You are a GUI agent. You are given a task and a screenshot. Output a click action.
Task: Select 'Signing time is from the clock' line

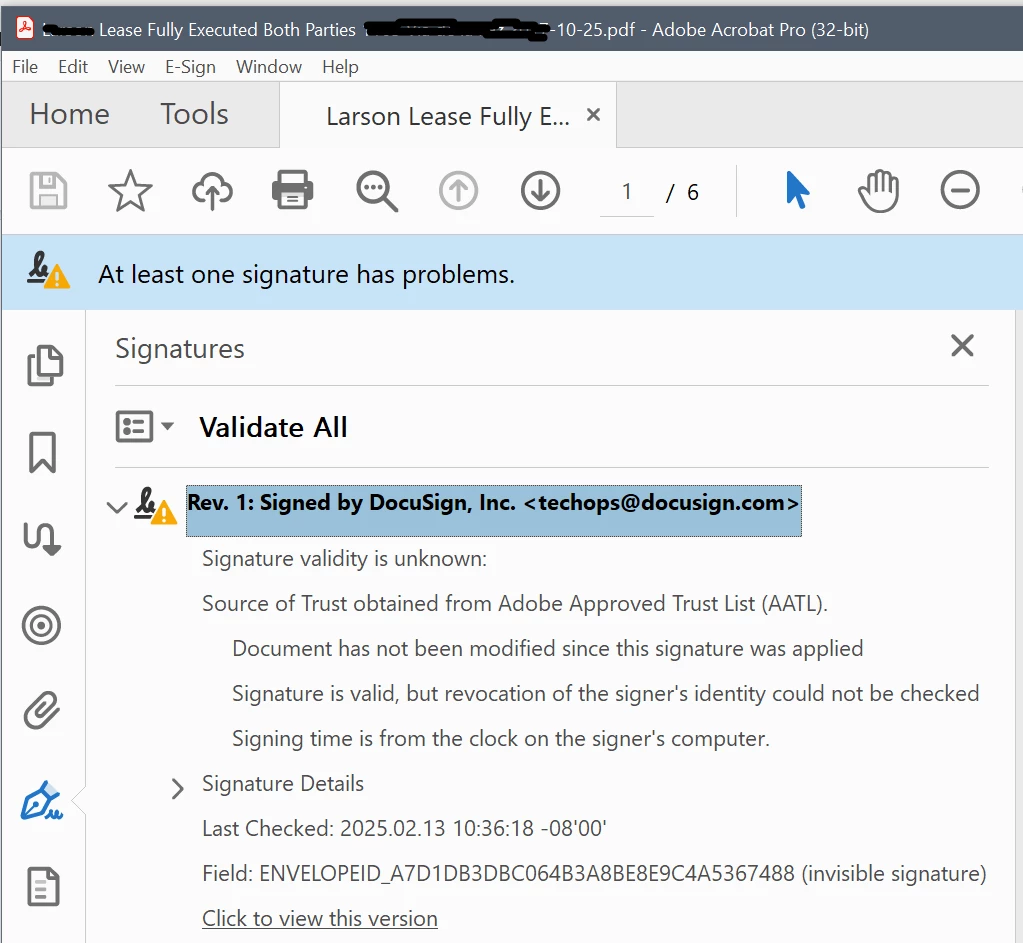[x=501, y=738]
